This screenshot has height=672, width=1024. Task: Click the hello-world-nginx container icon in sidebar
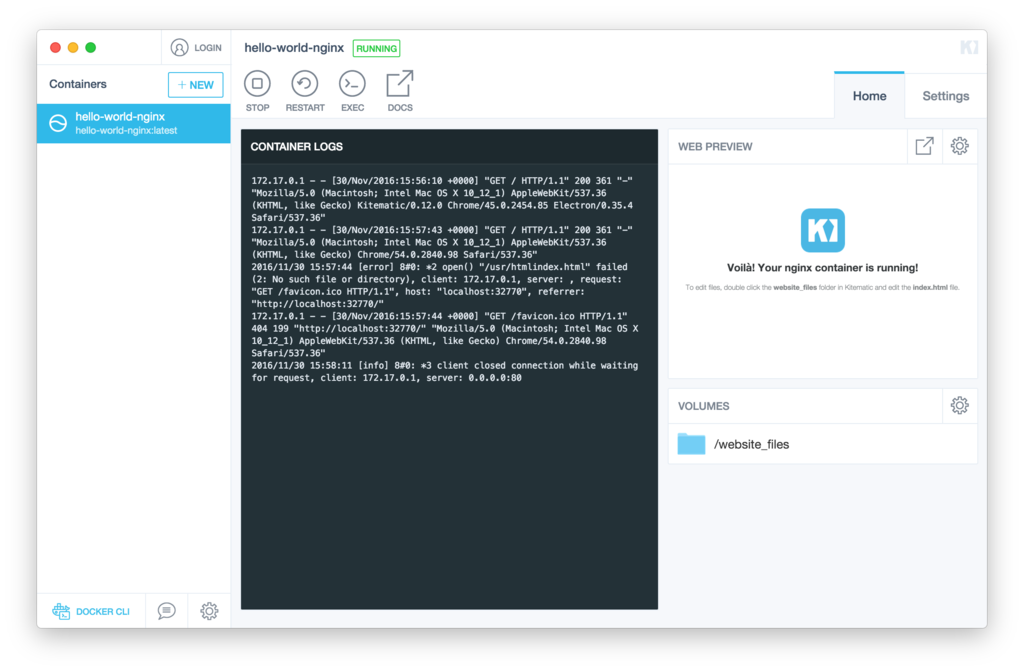pos(58,123)
